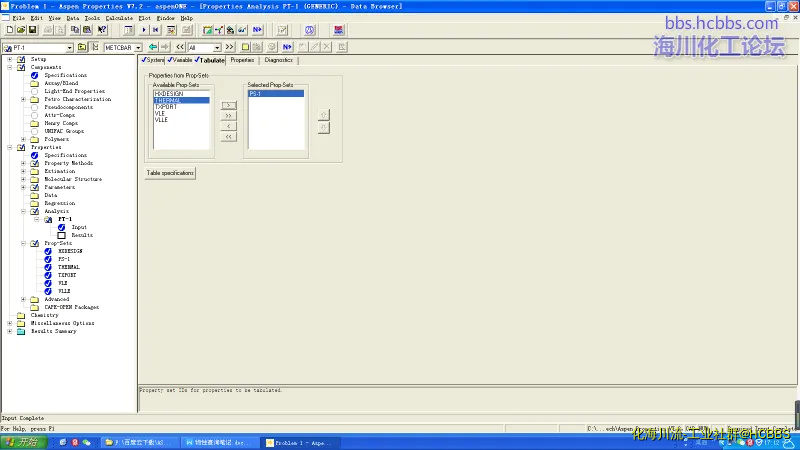The width and height of the screenshot is (800, 450).
Task: Click the Table specifications button
Action: tap(170, 173)
